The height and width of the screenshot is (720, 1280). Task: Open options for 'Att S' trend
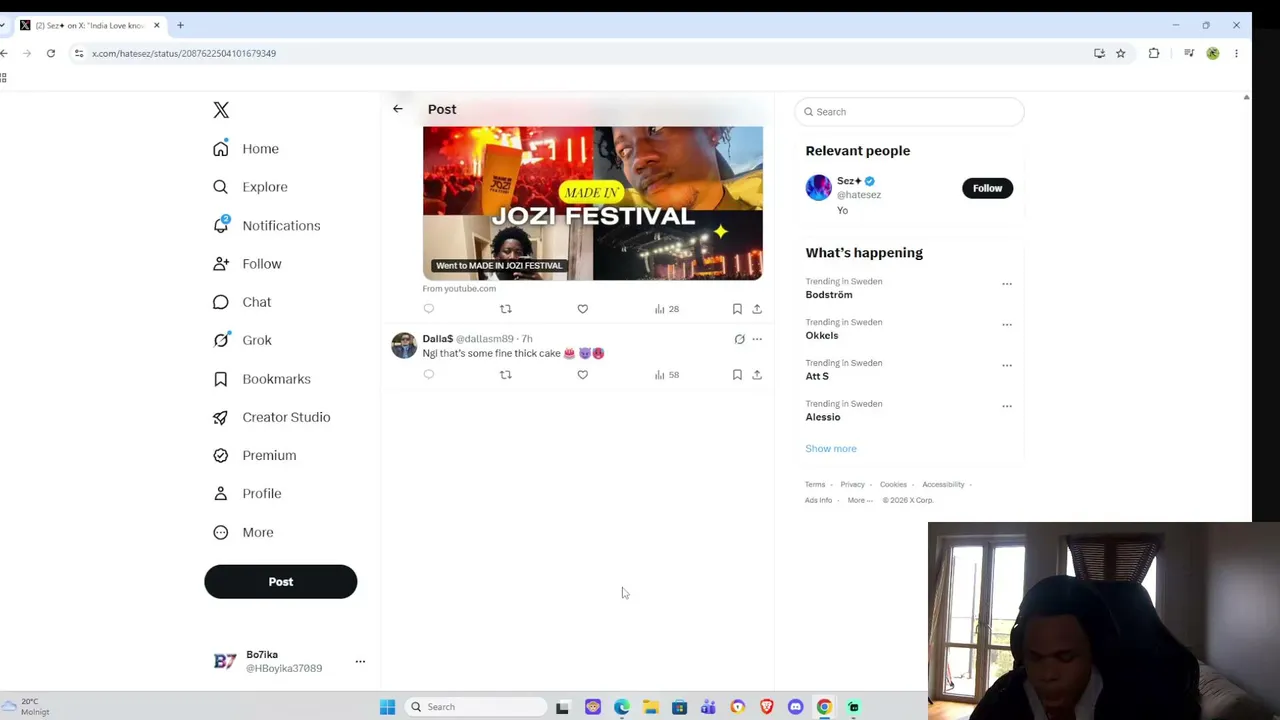1007,366
